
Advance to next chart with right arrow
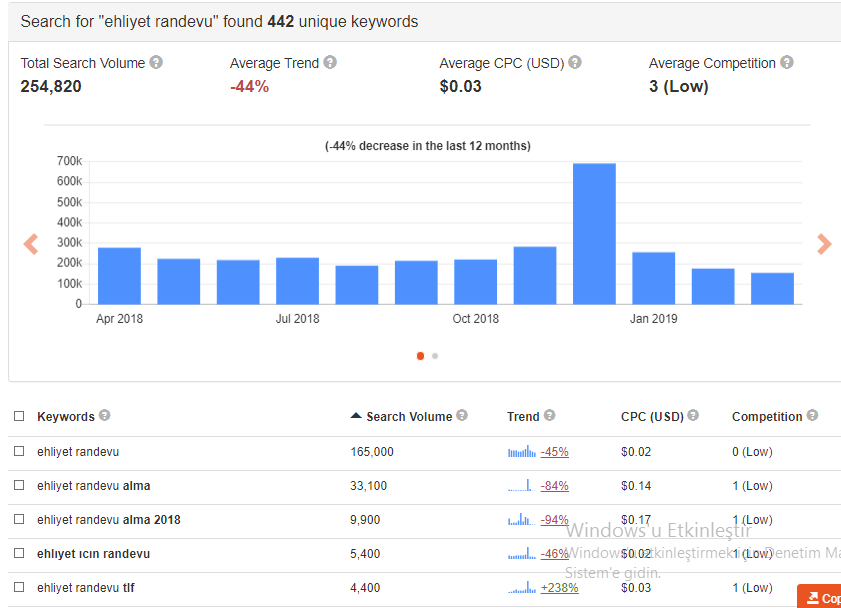tap(824, 244)
